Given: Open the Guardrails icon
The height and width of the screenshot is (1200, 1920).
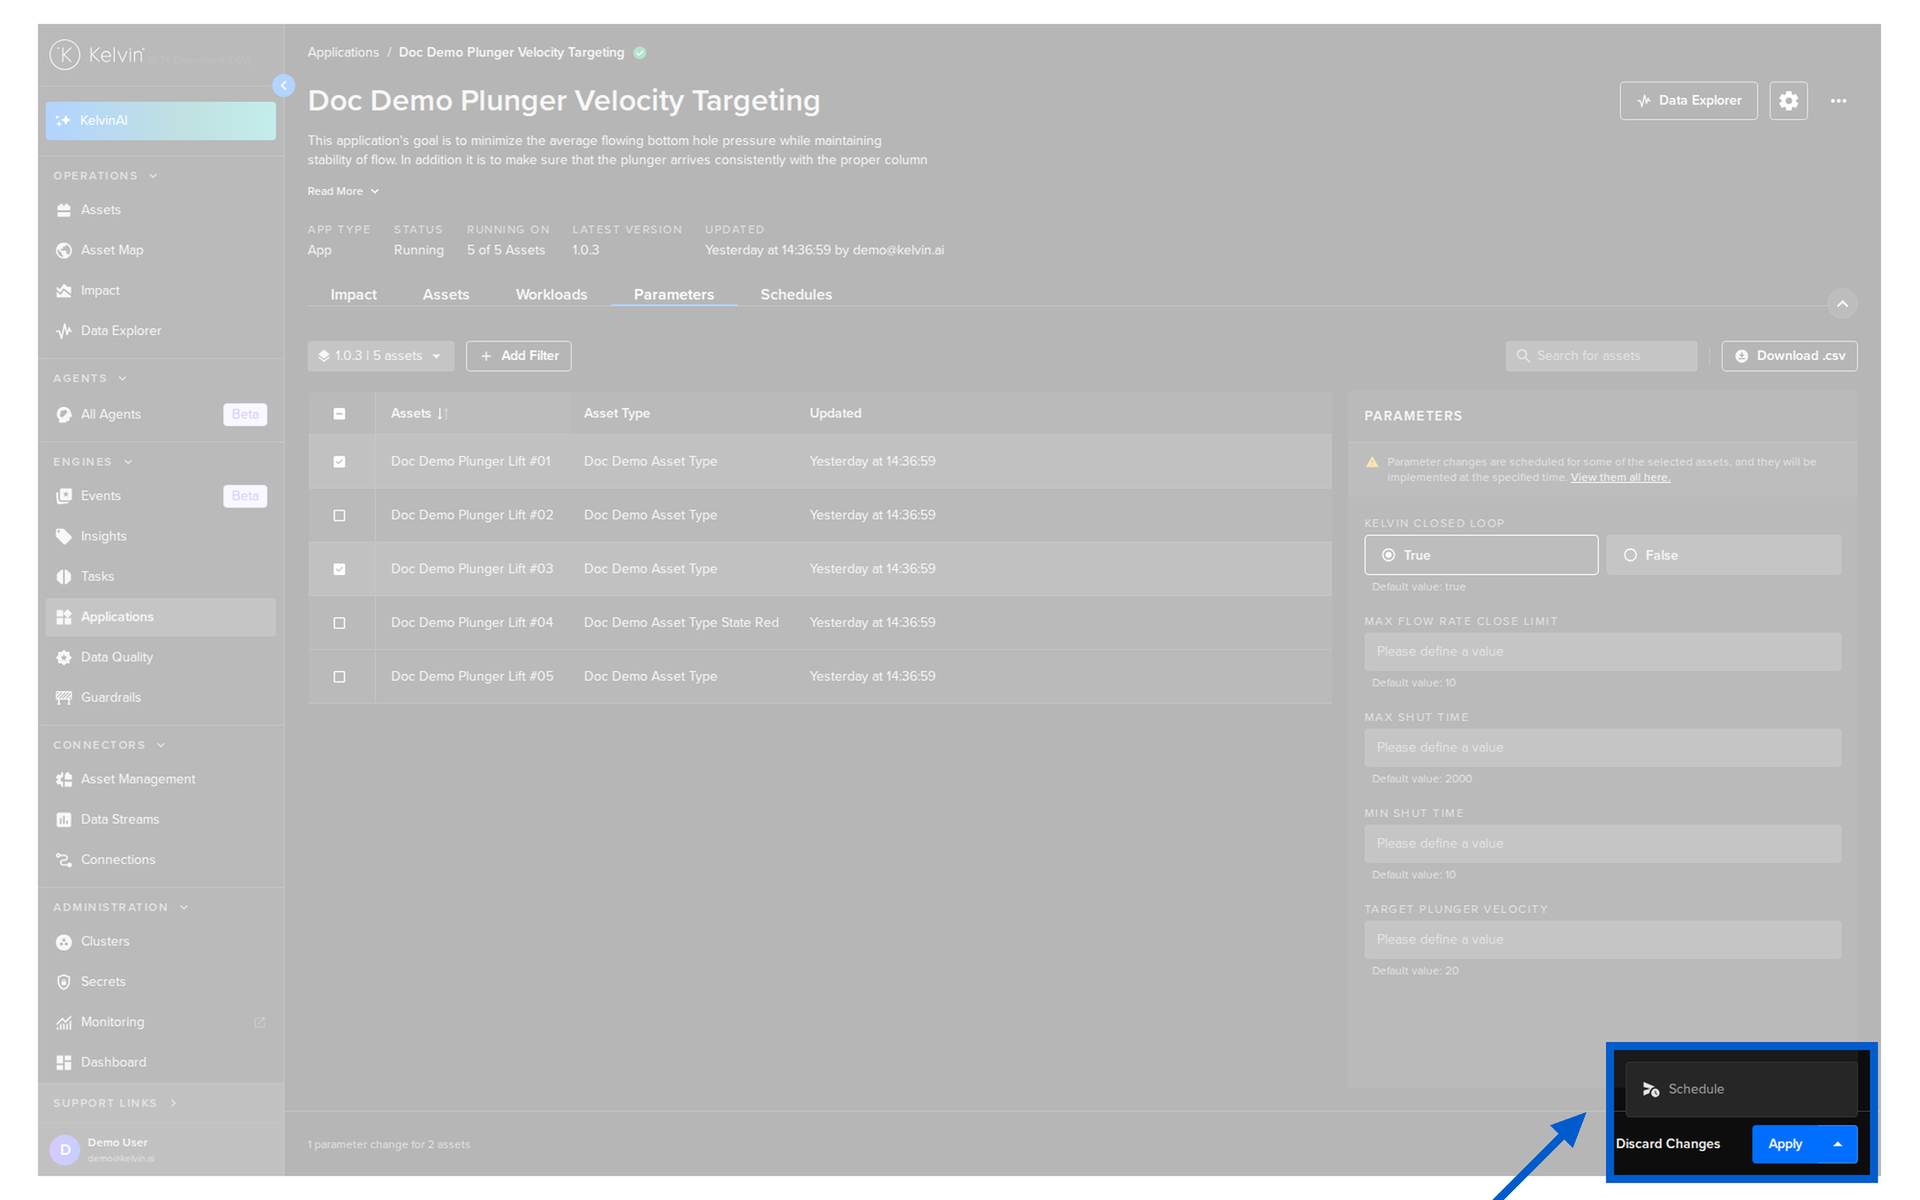Looking at the screenshot, I should coord(64,698).
